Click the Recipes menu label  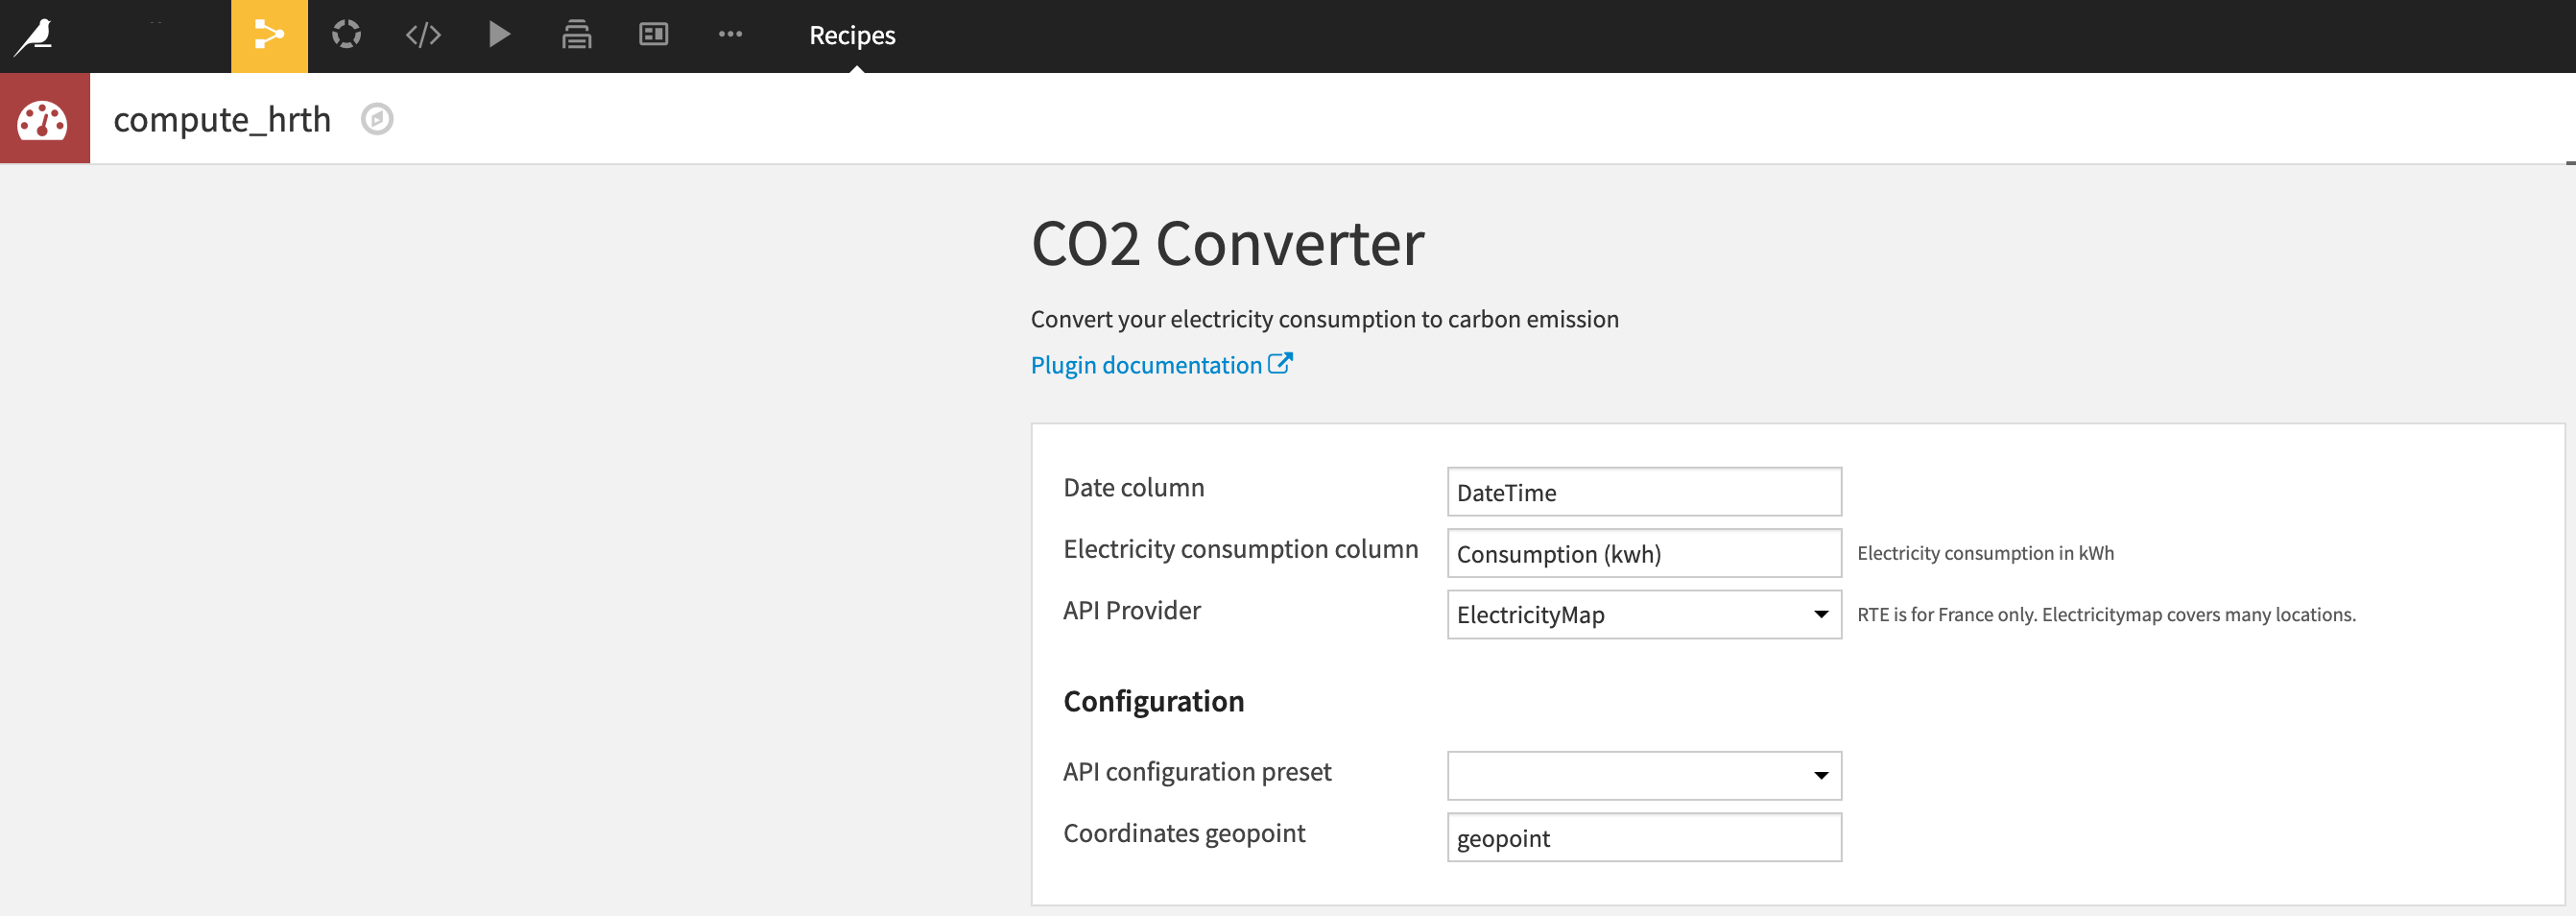852,36
